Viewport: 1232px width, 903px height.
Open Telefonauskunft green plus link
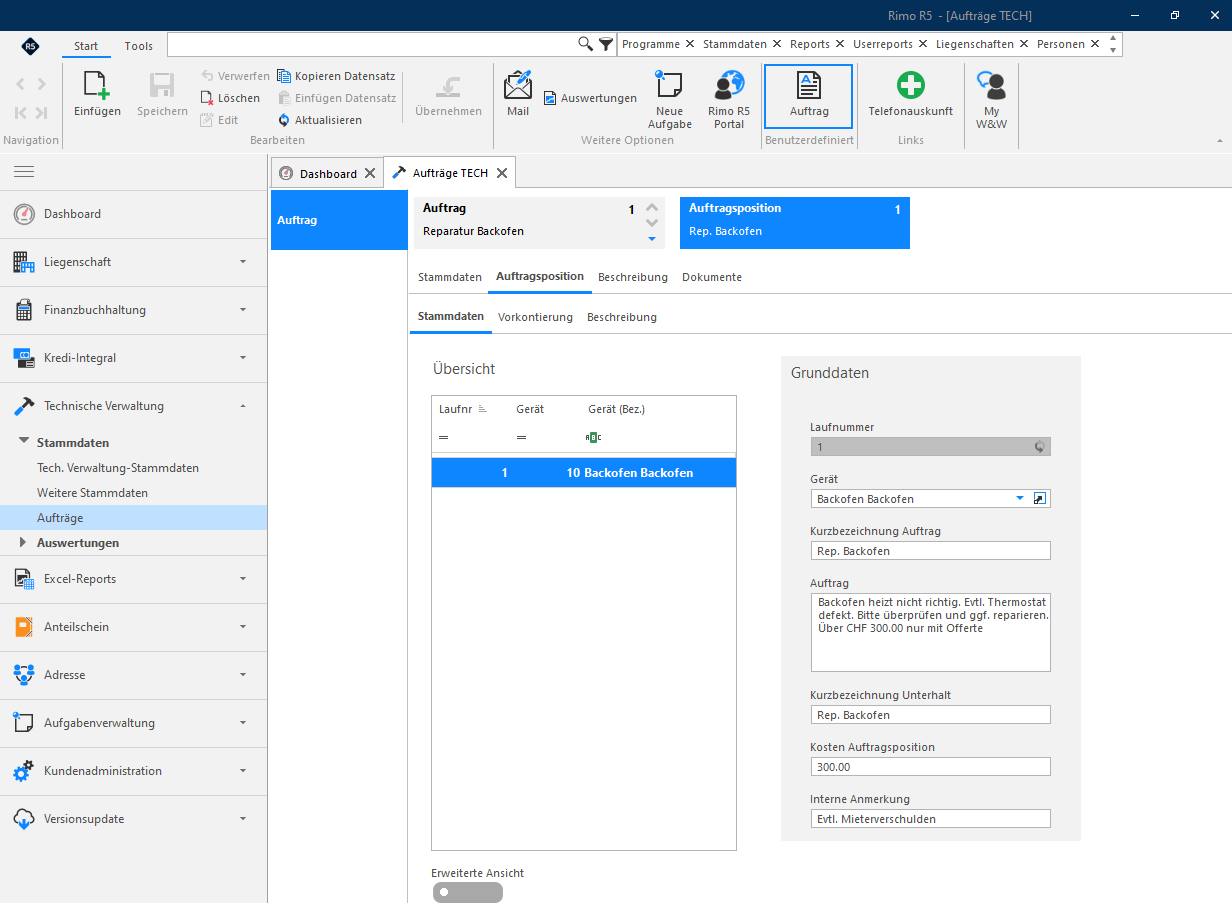pyautogui.click(x=910, y=85)
